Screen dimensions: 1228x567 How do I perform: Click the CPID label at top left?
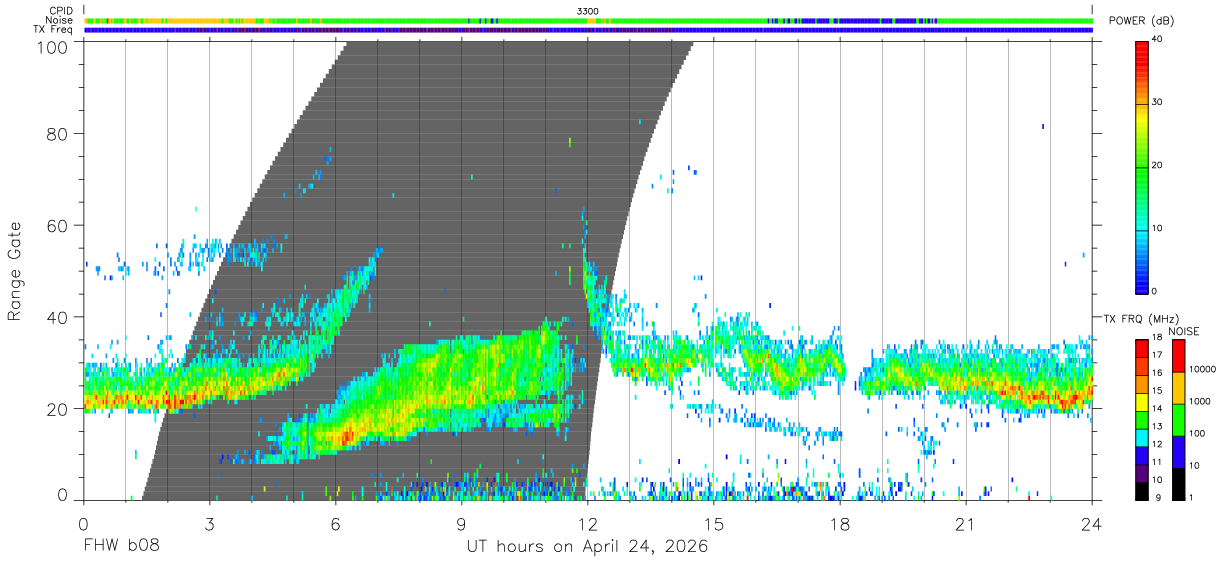pyautogui.click(x=59, y=10)
